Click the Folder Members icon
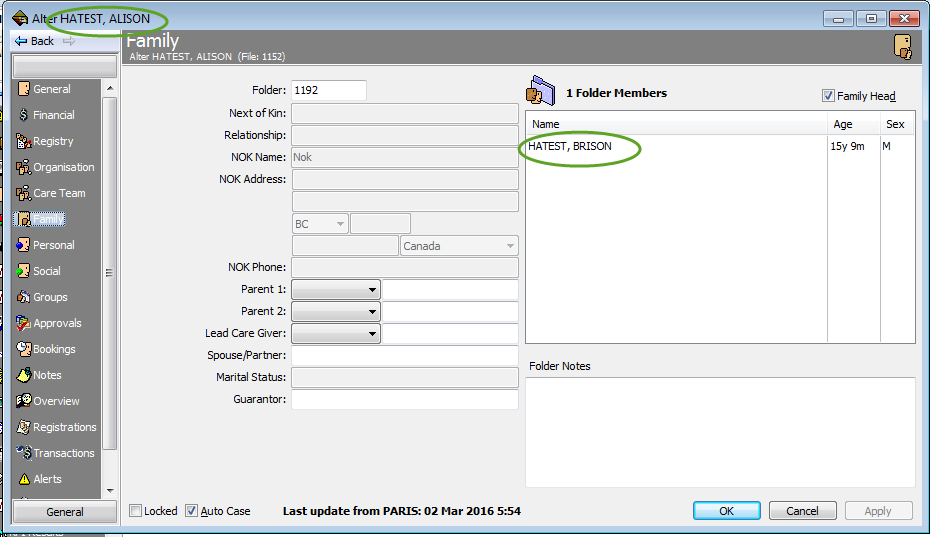This screenshot has width=930, height=537. 539,92
